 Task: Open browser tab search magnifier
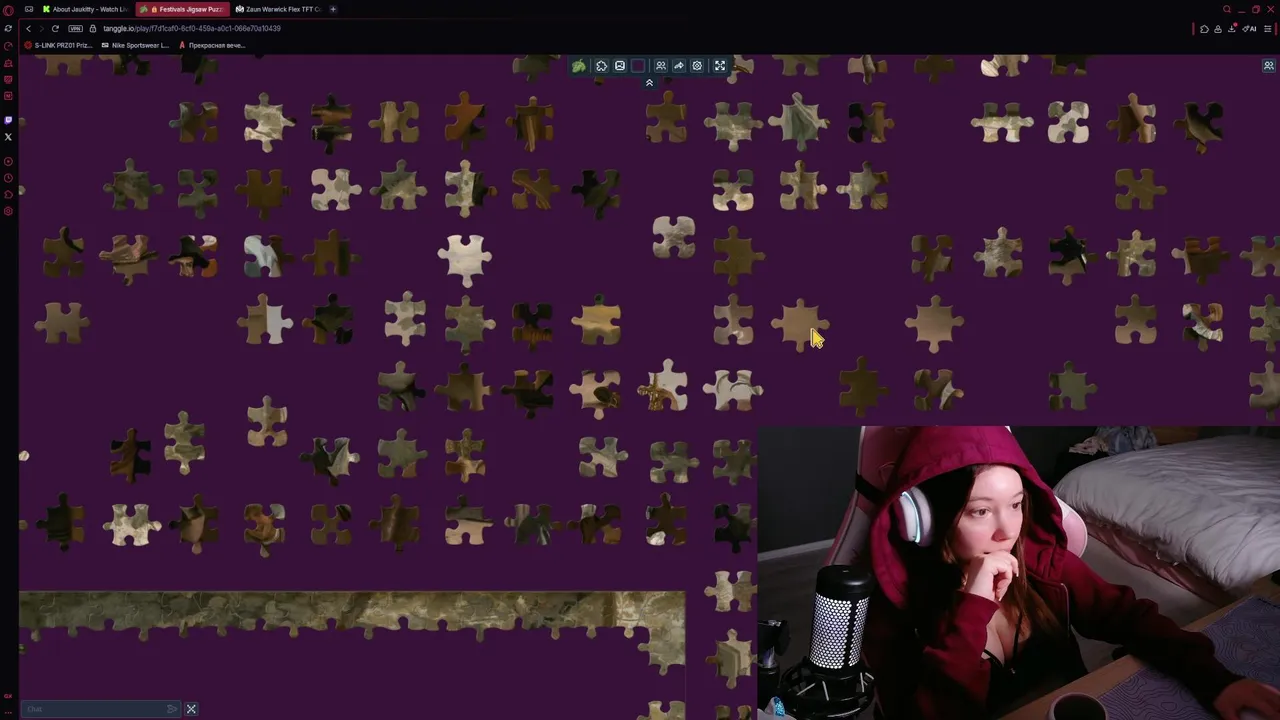(1227, 9)
